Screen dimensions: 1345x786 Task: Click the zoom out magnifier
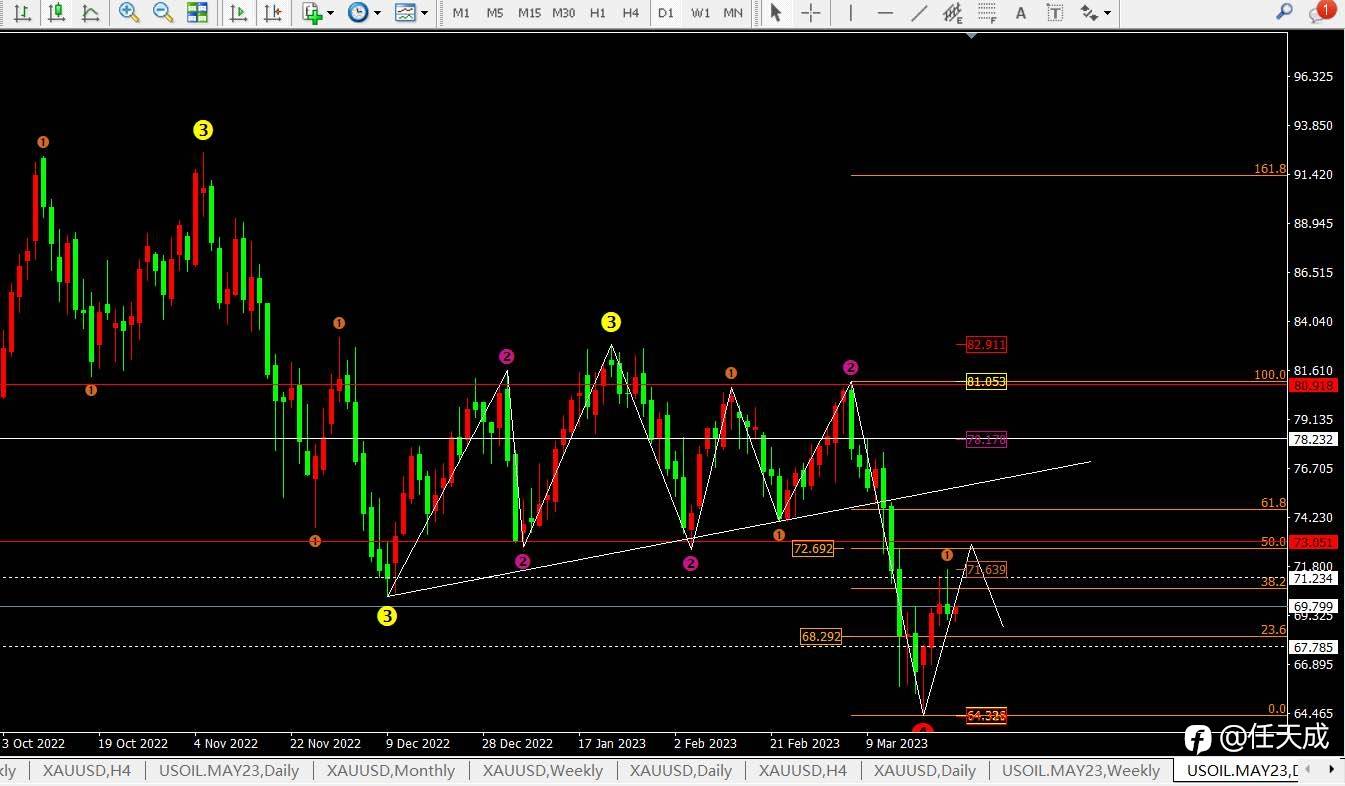[x=163, y=13]
